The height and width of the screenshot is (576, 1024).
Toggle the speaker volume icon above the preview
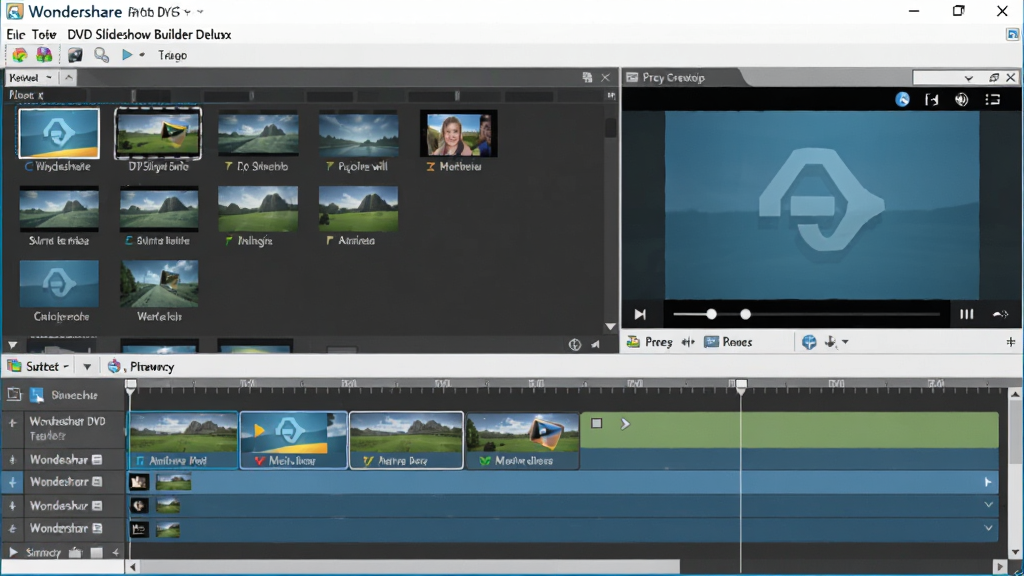[962, 99]
